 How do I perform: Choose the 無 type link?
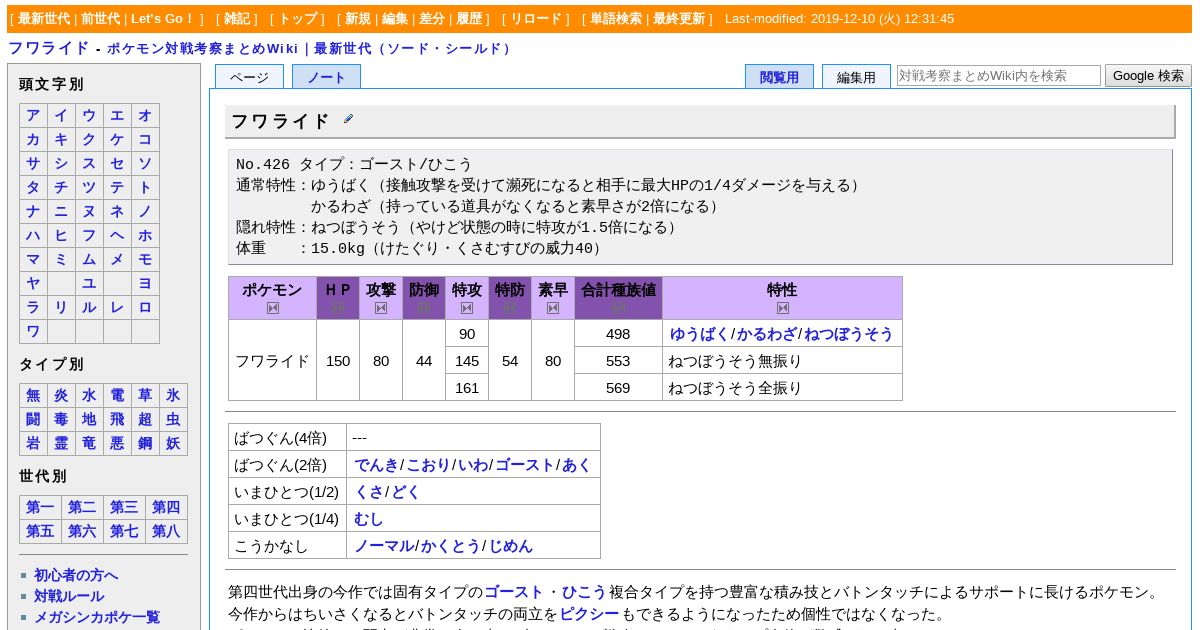(33, 395)
